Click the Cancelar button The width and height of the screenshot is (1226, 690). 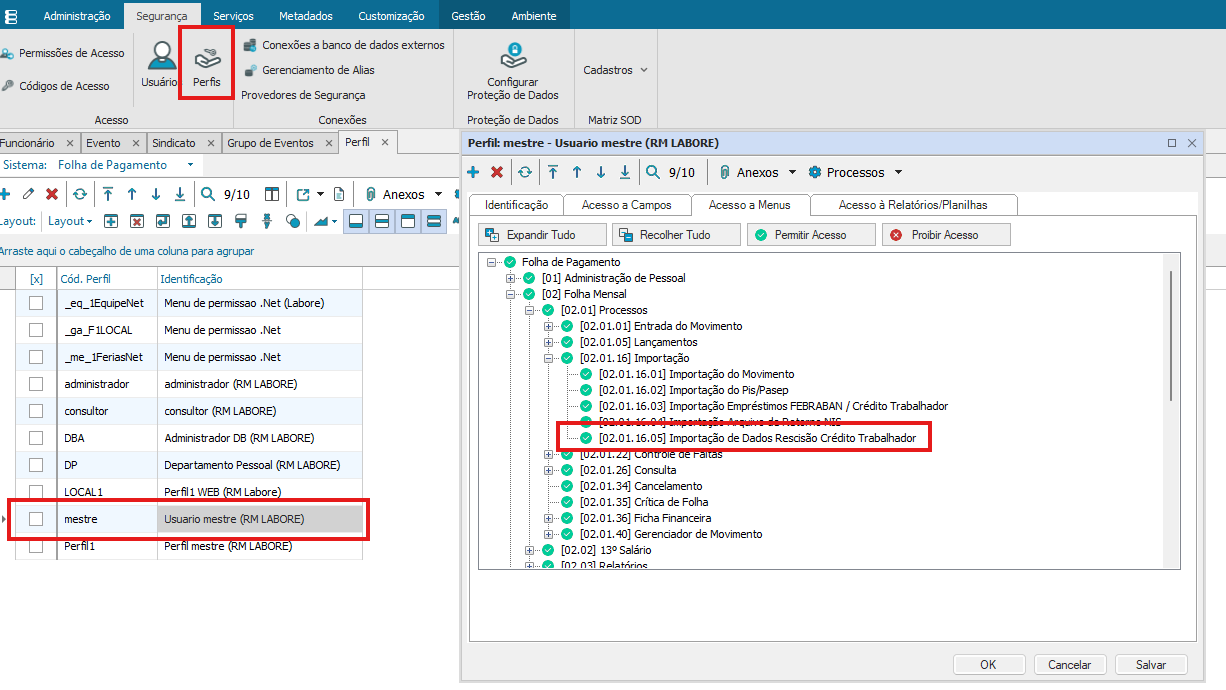pos(1069,664)
